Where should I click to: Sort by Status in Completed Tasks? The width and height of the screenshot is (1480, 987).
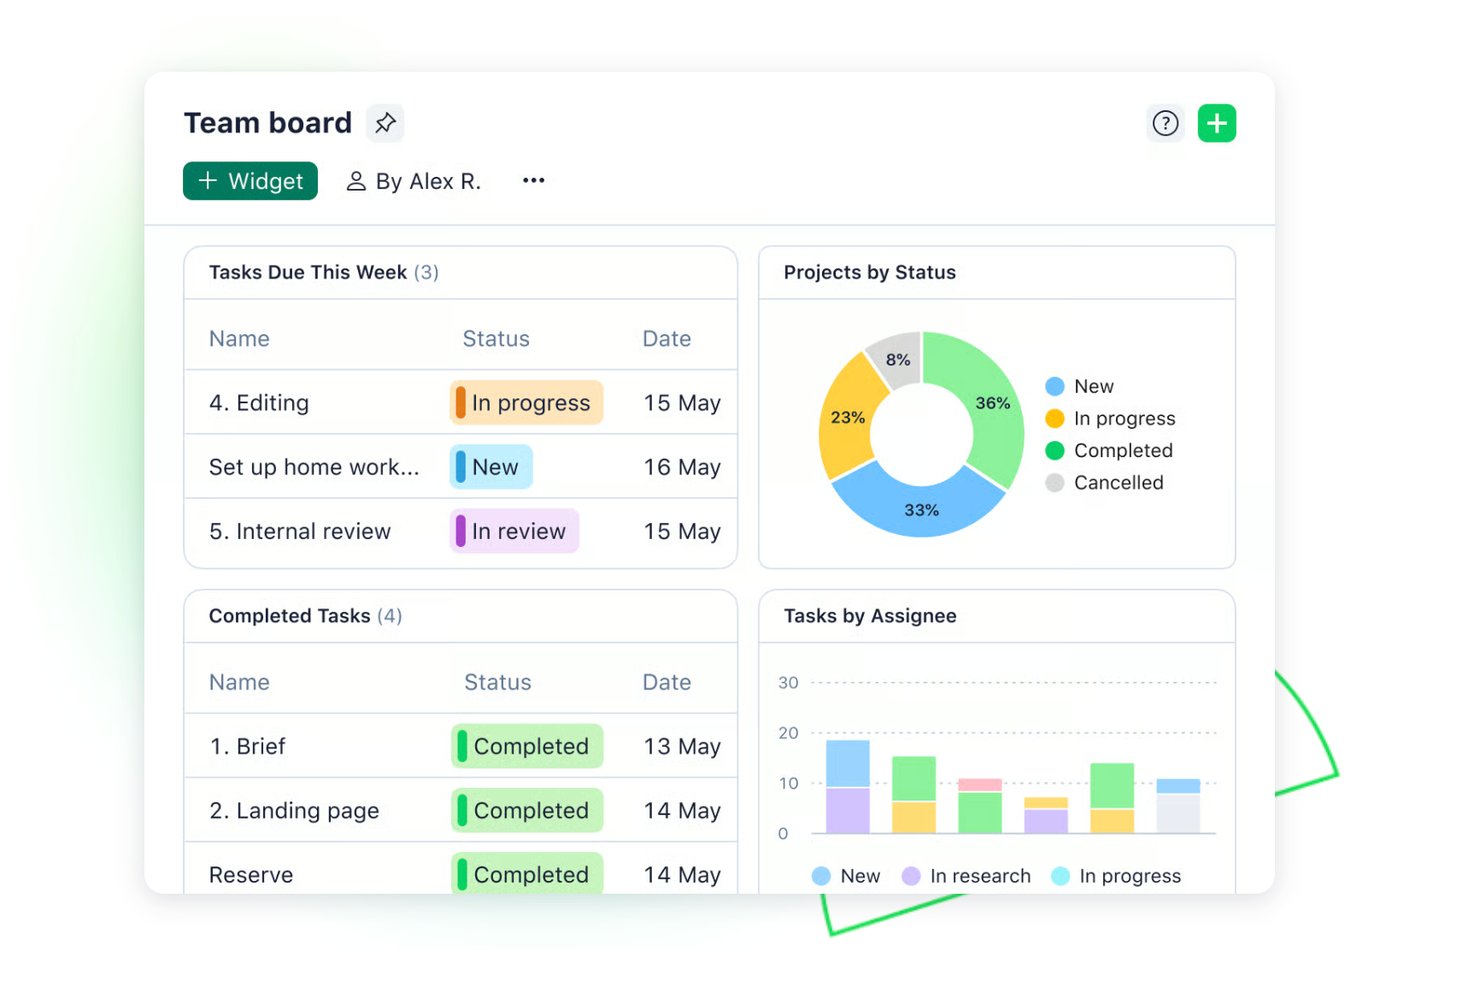pyautogui.click(x=497, y=682)
